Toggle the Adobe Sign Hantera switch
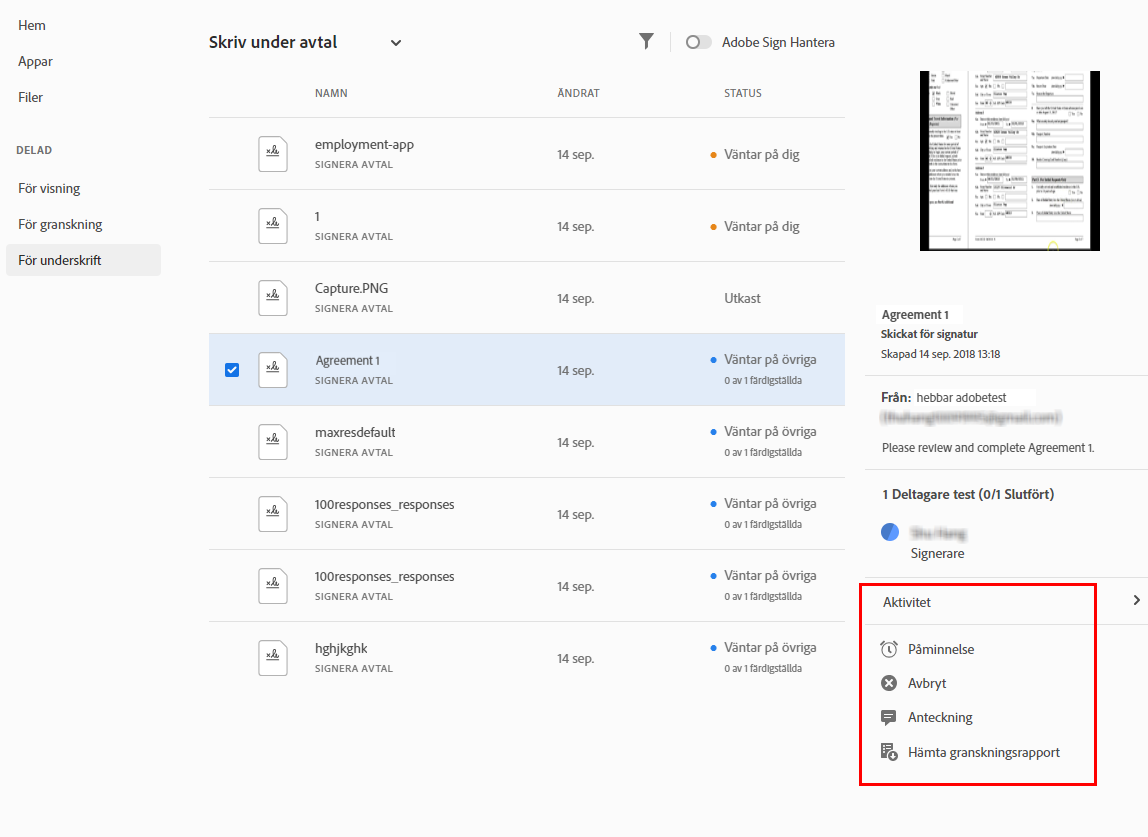The width and height of the screenshot is (1148, 837). coord(699,42)
